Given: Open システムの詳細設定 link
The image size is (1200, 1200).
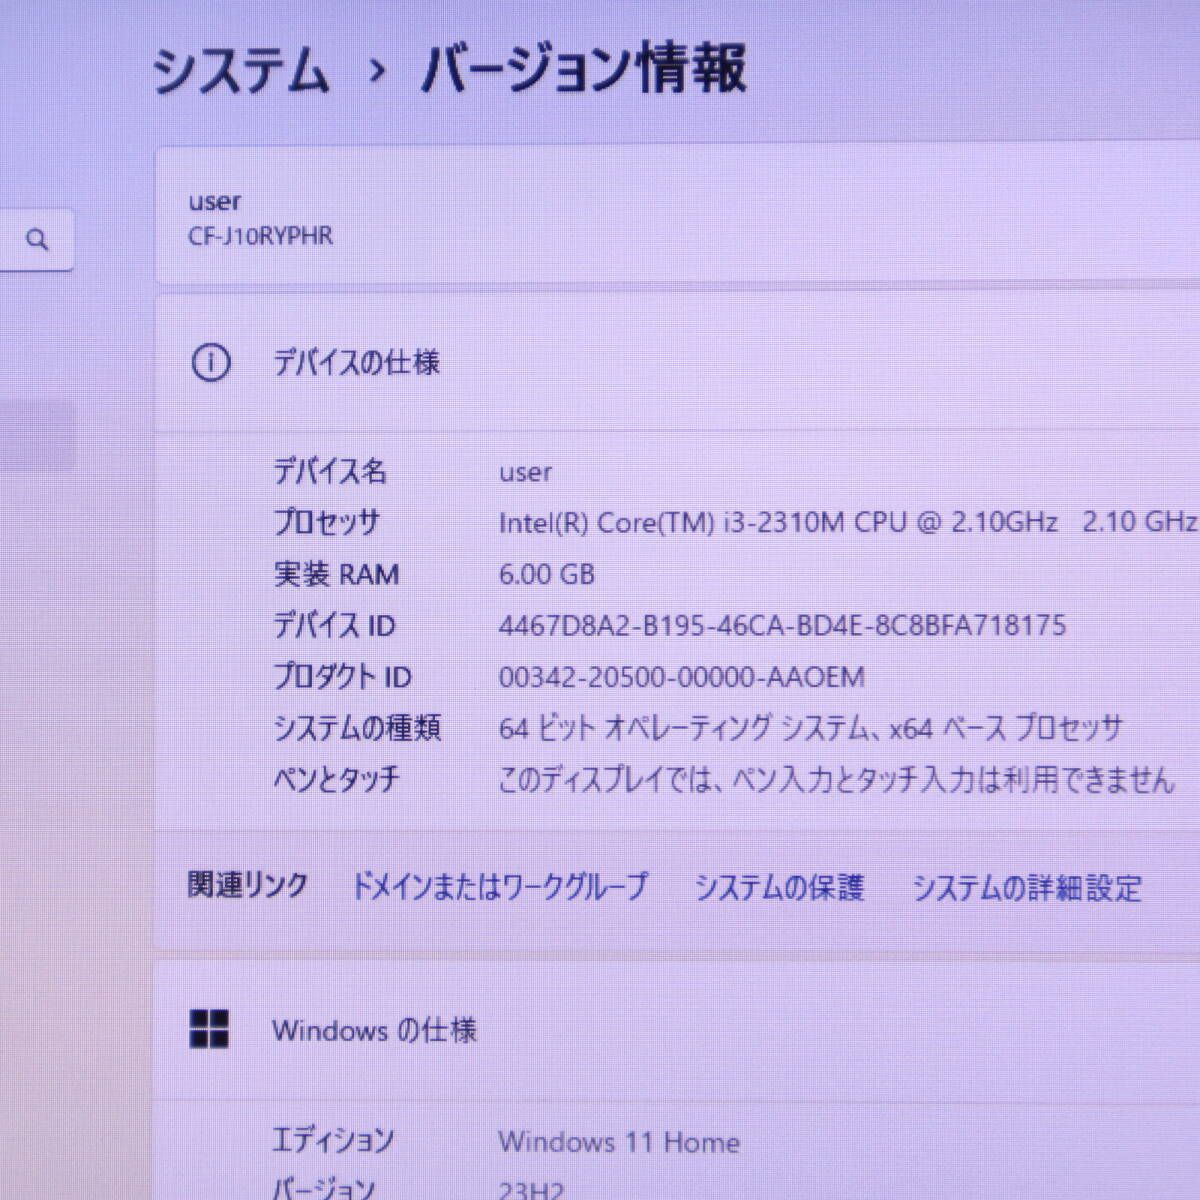Looking at the screenshot, I should [x=1027, y=887].
